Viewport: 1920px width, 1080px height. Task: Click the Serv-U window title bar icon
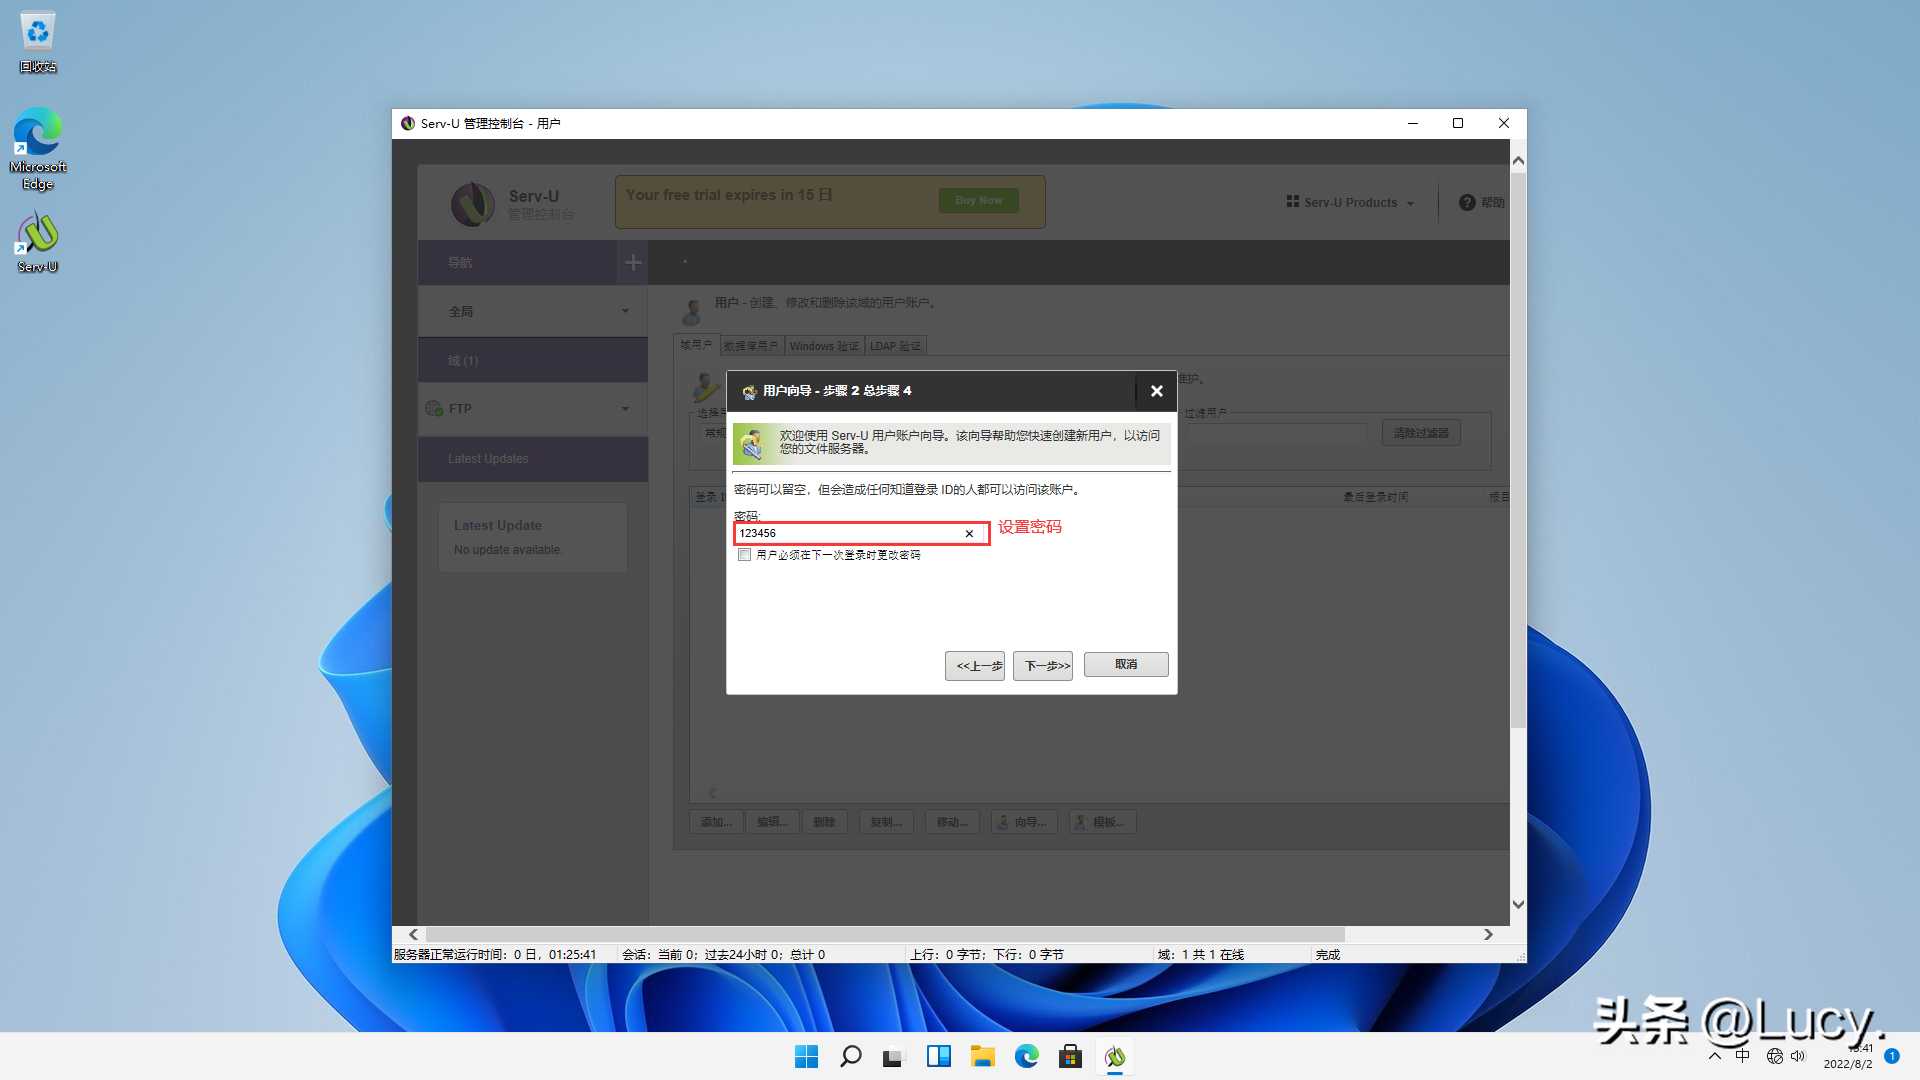point(407,124)
